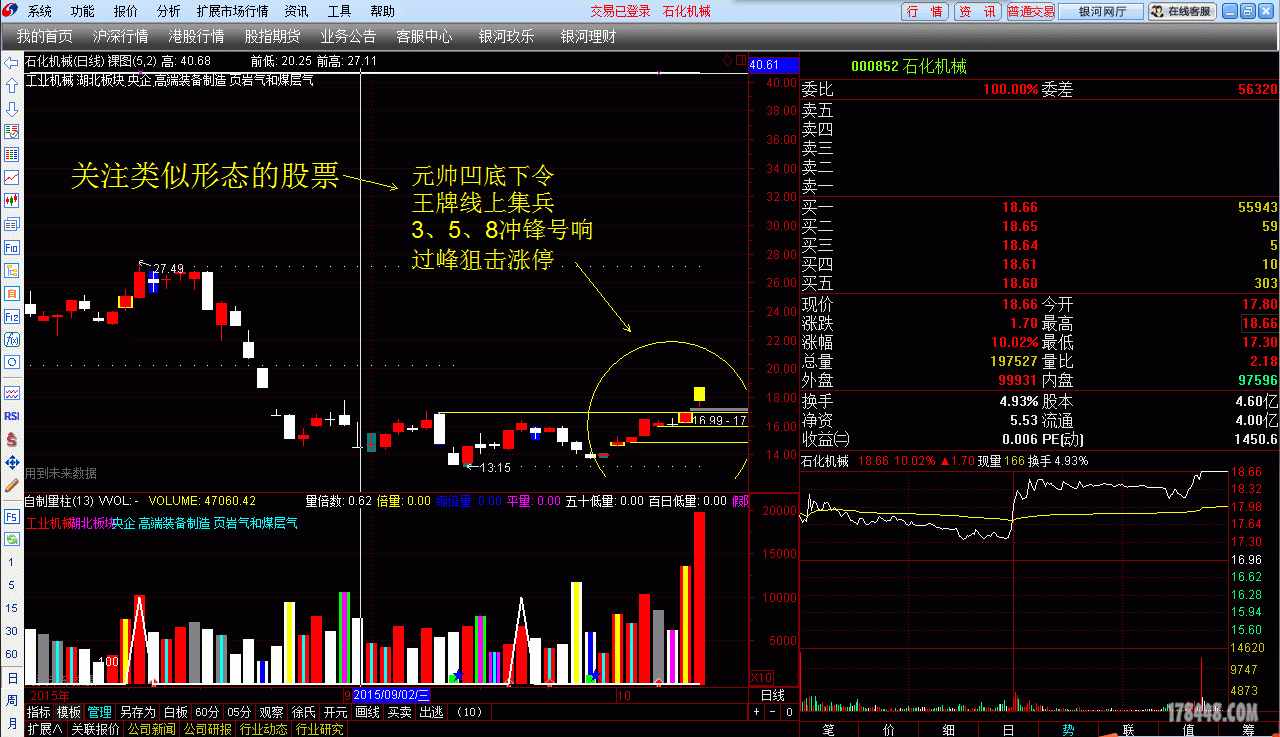Open the 公司新闻 tab
Screen dimensions: 1280x737
click(153, 729)
